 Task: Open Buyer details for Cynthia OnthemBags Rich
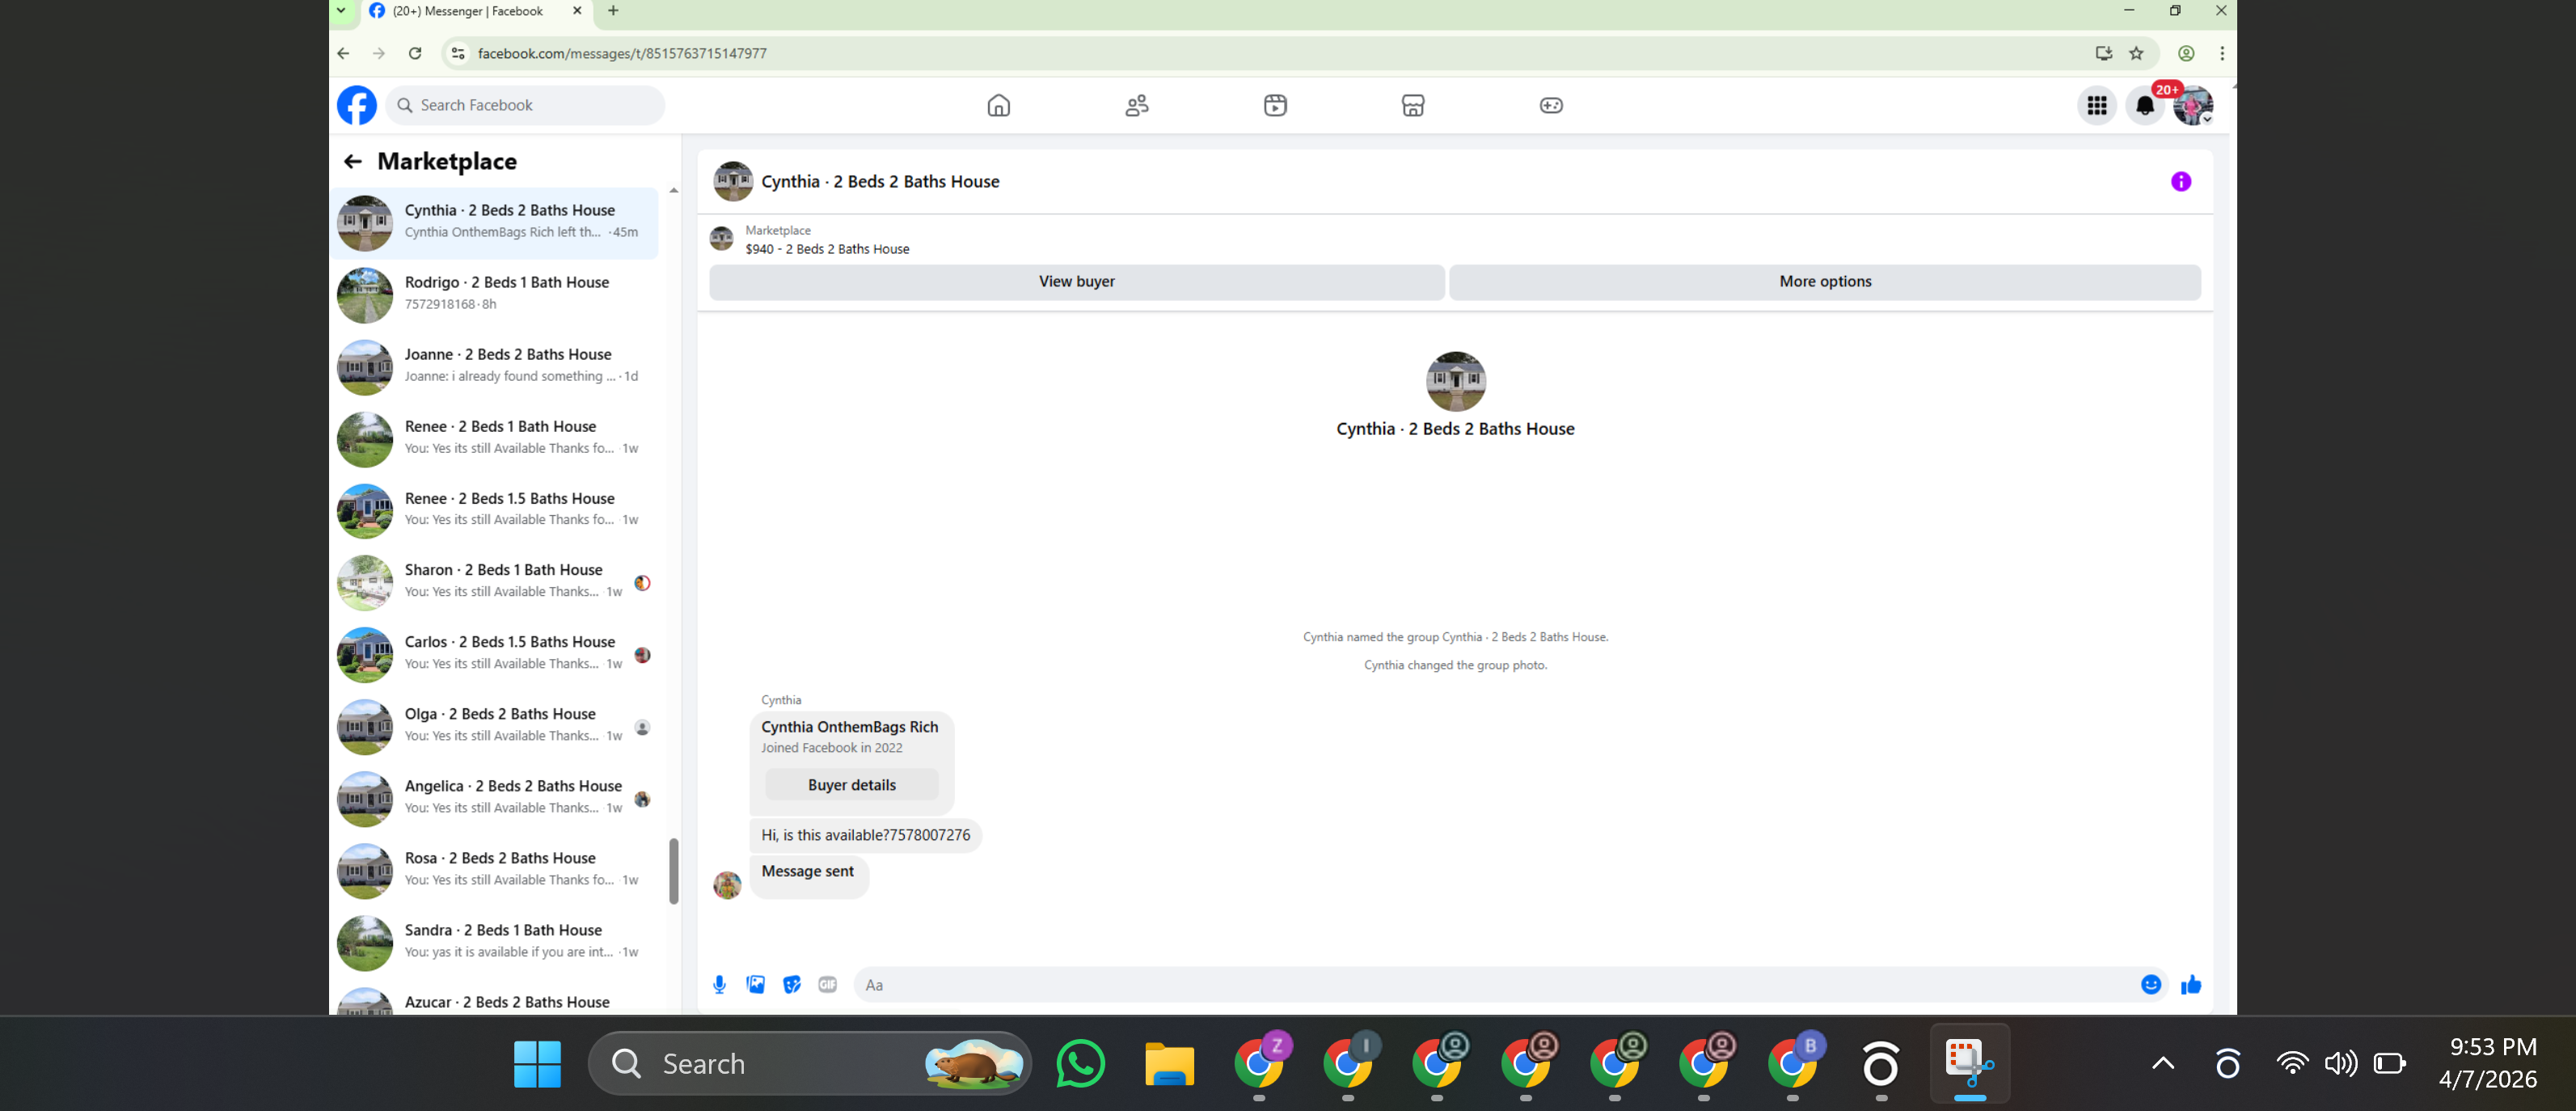tap(852, 785)
